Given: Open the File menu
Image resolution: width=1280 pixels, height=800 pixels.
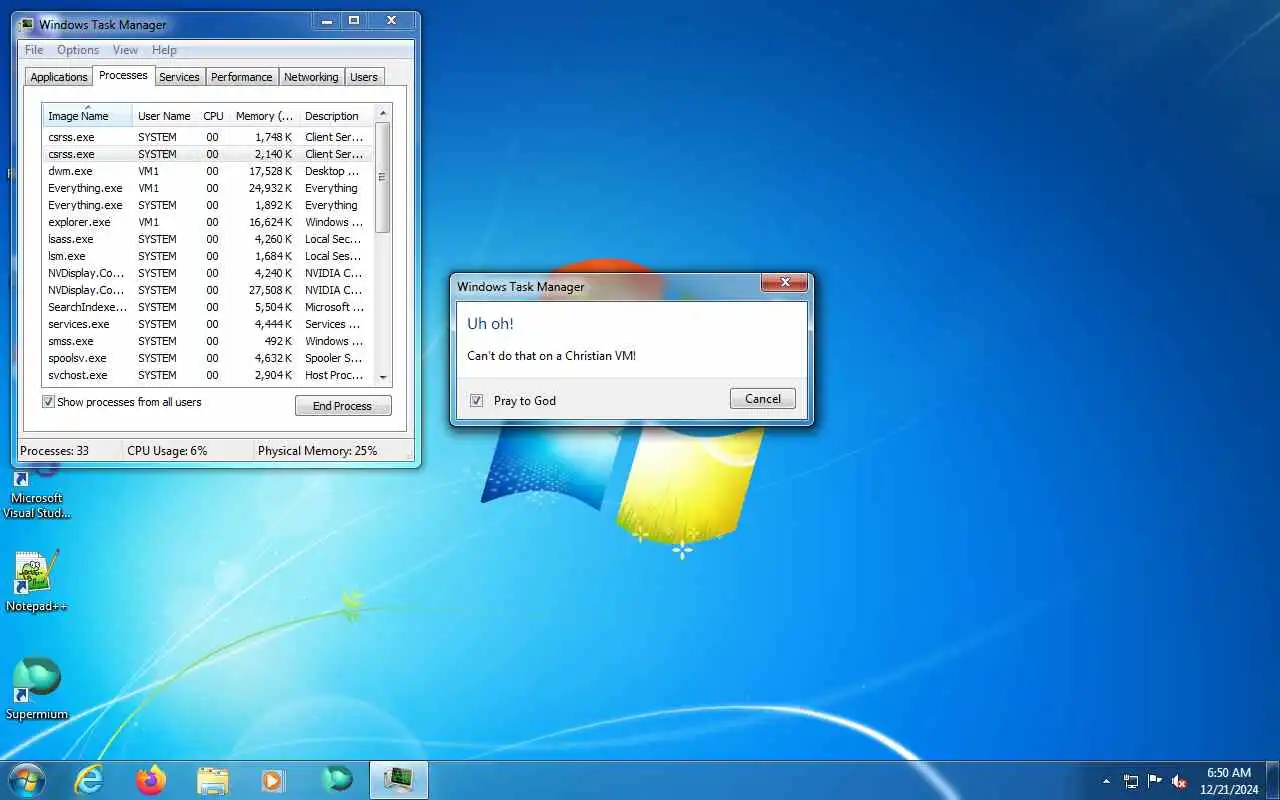Looking at the screenshot, I should click(x=34, y=50).
